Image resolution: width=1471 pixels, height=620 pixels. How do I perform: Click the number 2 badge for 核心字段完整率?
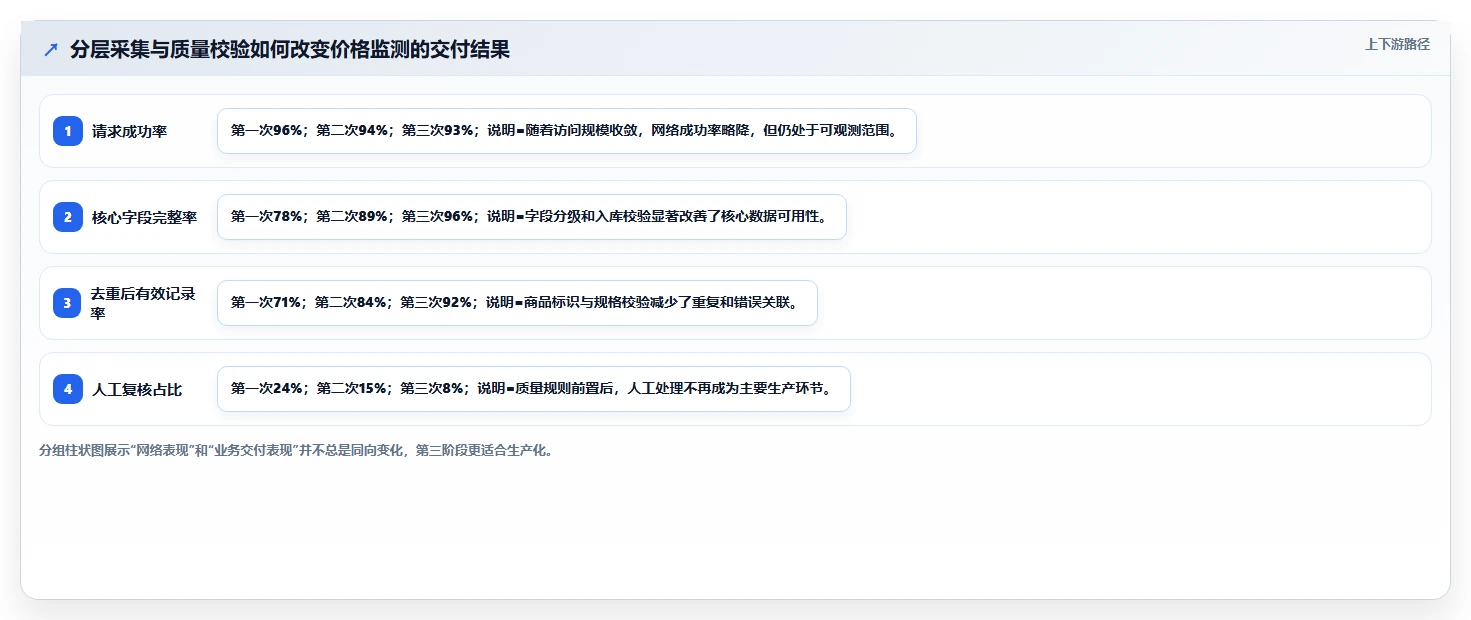[x=68, y=217]
